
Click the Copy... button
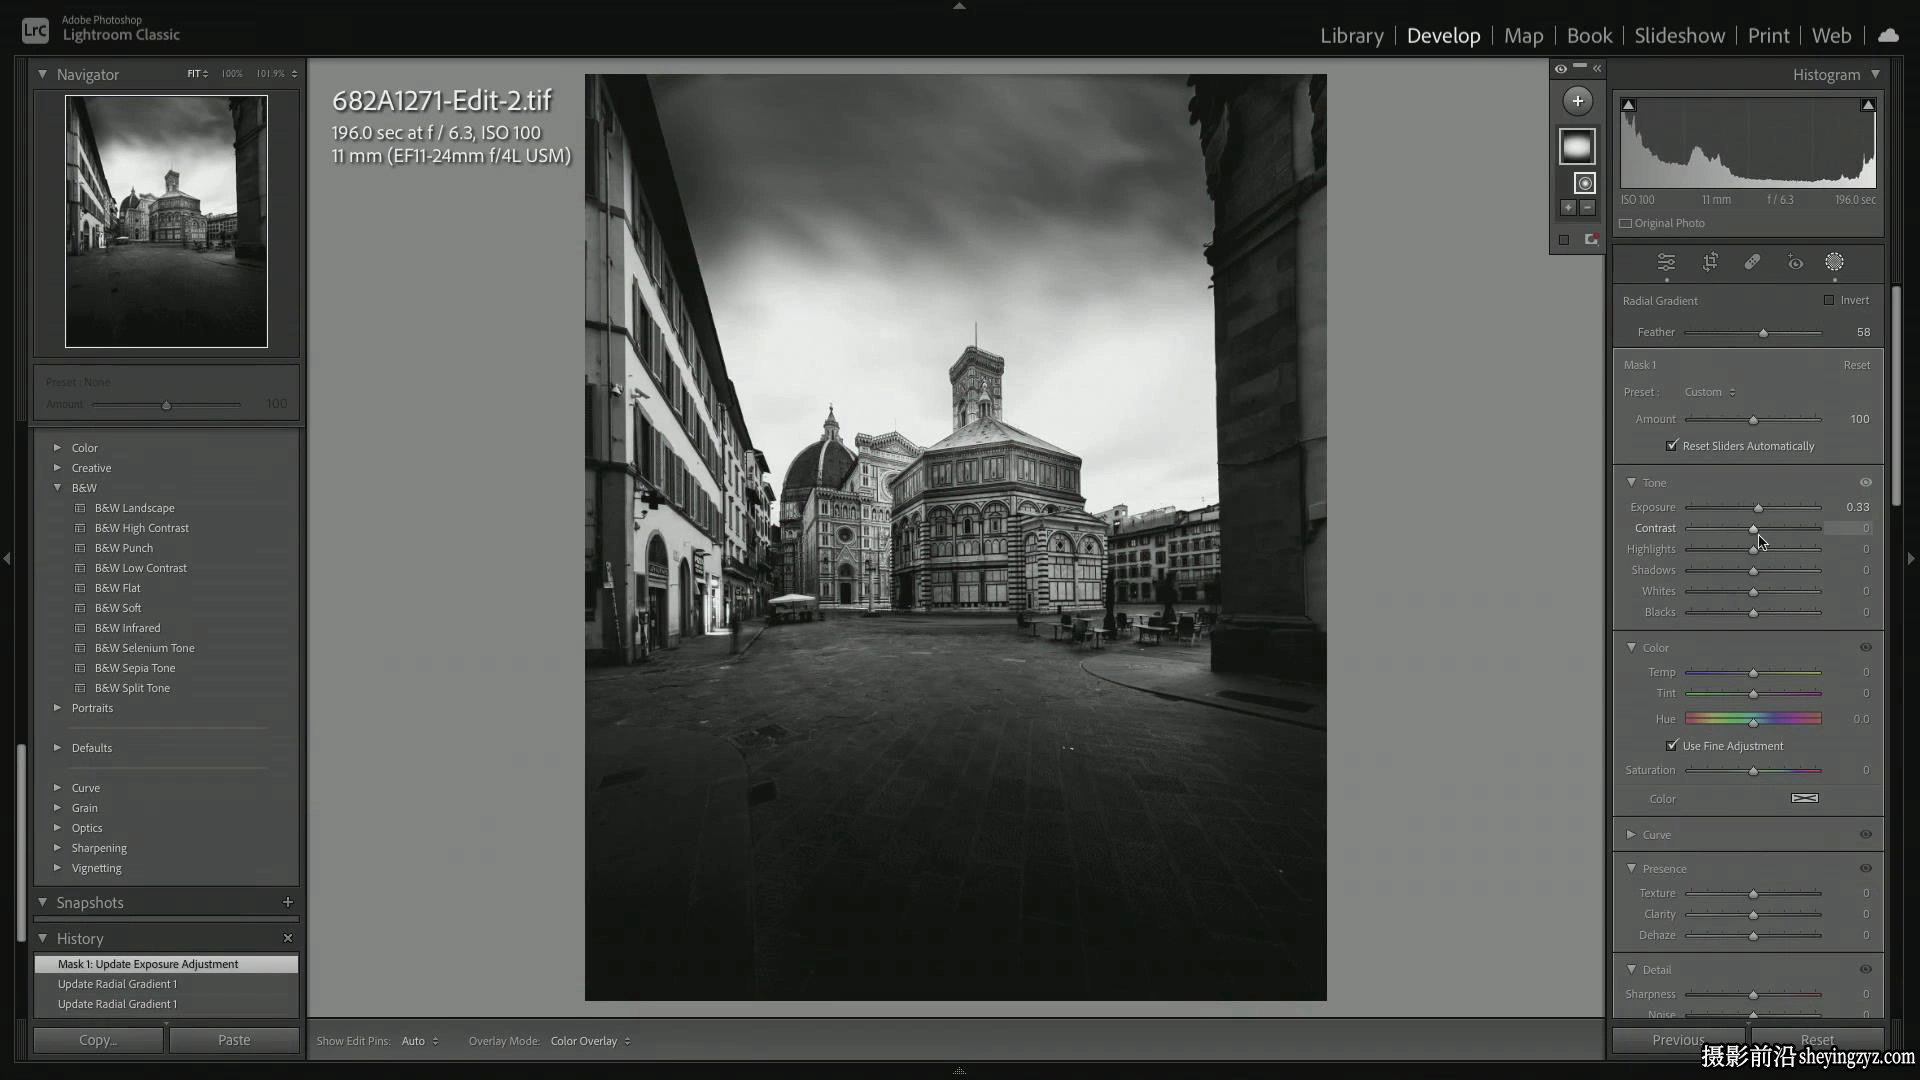pyautogui.click(x=98, y=1040)
